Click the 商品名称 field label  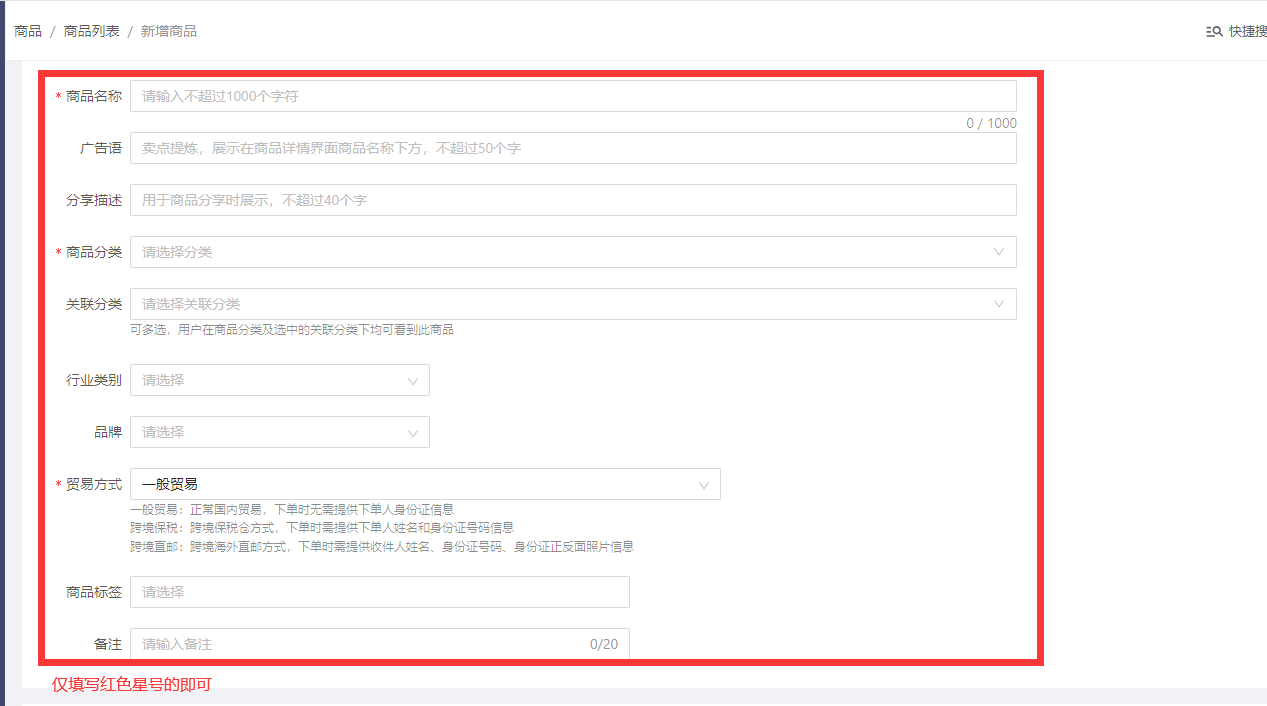point(93,96)
